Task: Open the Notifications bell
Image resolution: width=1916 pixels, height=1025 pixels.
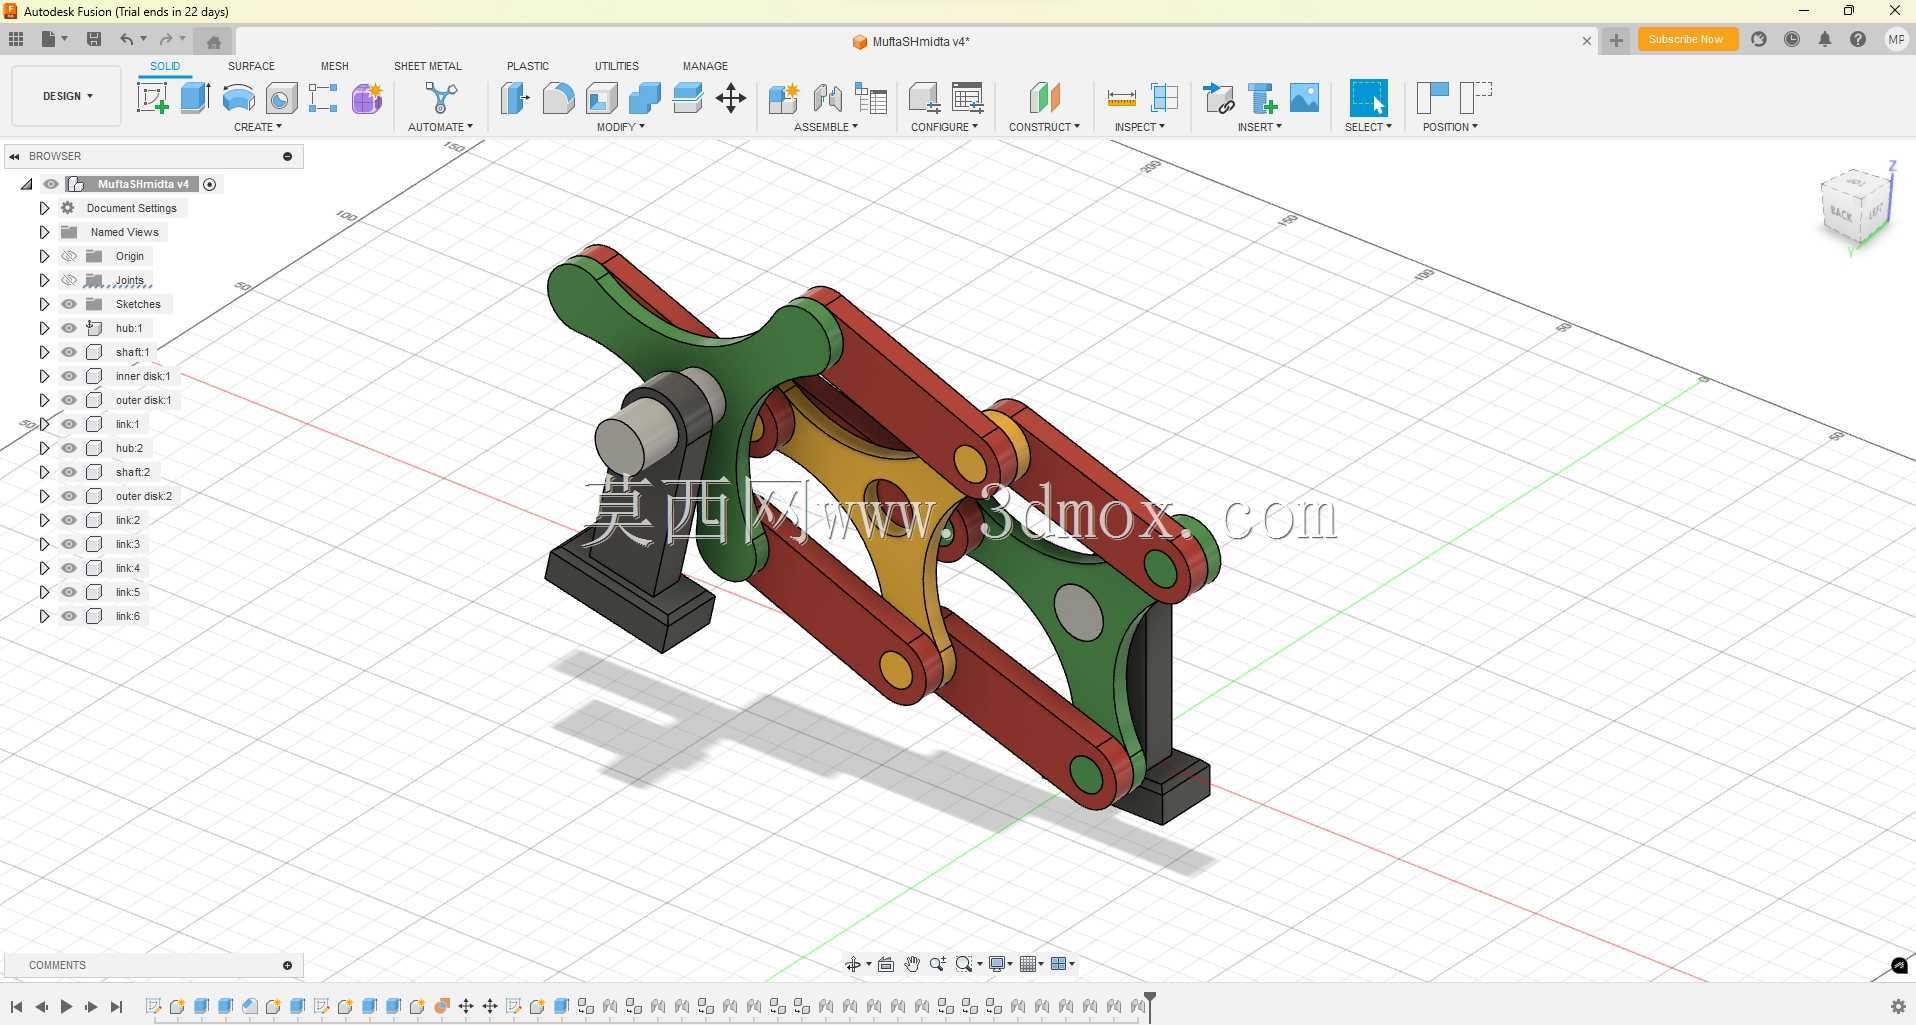Action: pyautogui.click(x=1825, y=39)
